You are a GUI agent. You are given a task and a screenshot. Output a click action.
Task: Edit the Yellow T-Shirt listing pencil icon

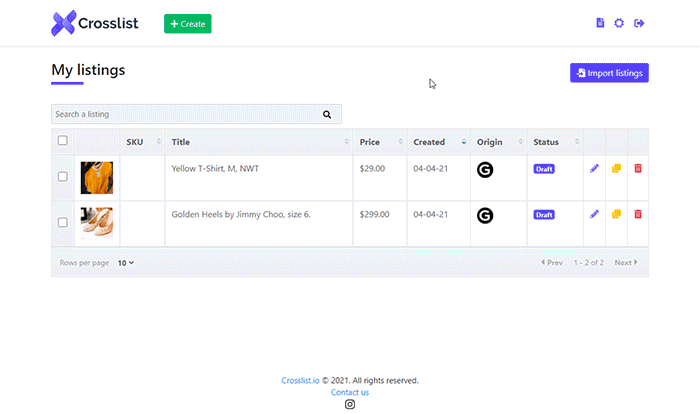[x=594, y=168]
